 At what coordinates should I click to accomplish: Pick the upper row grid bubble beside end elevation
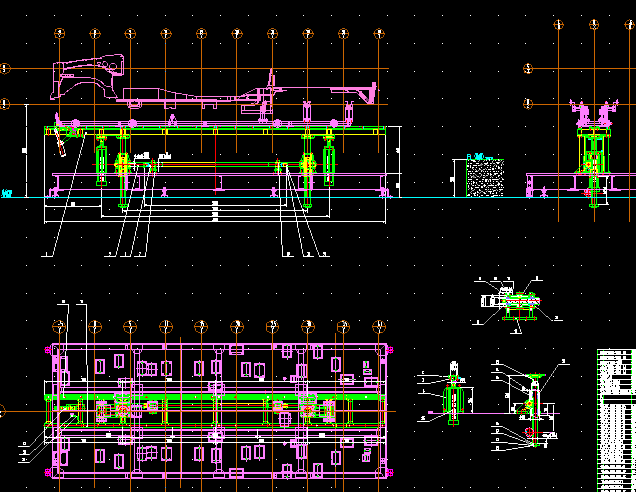pyautogui.click(x=528, y=69)
